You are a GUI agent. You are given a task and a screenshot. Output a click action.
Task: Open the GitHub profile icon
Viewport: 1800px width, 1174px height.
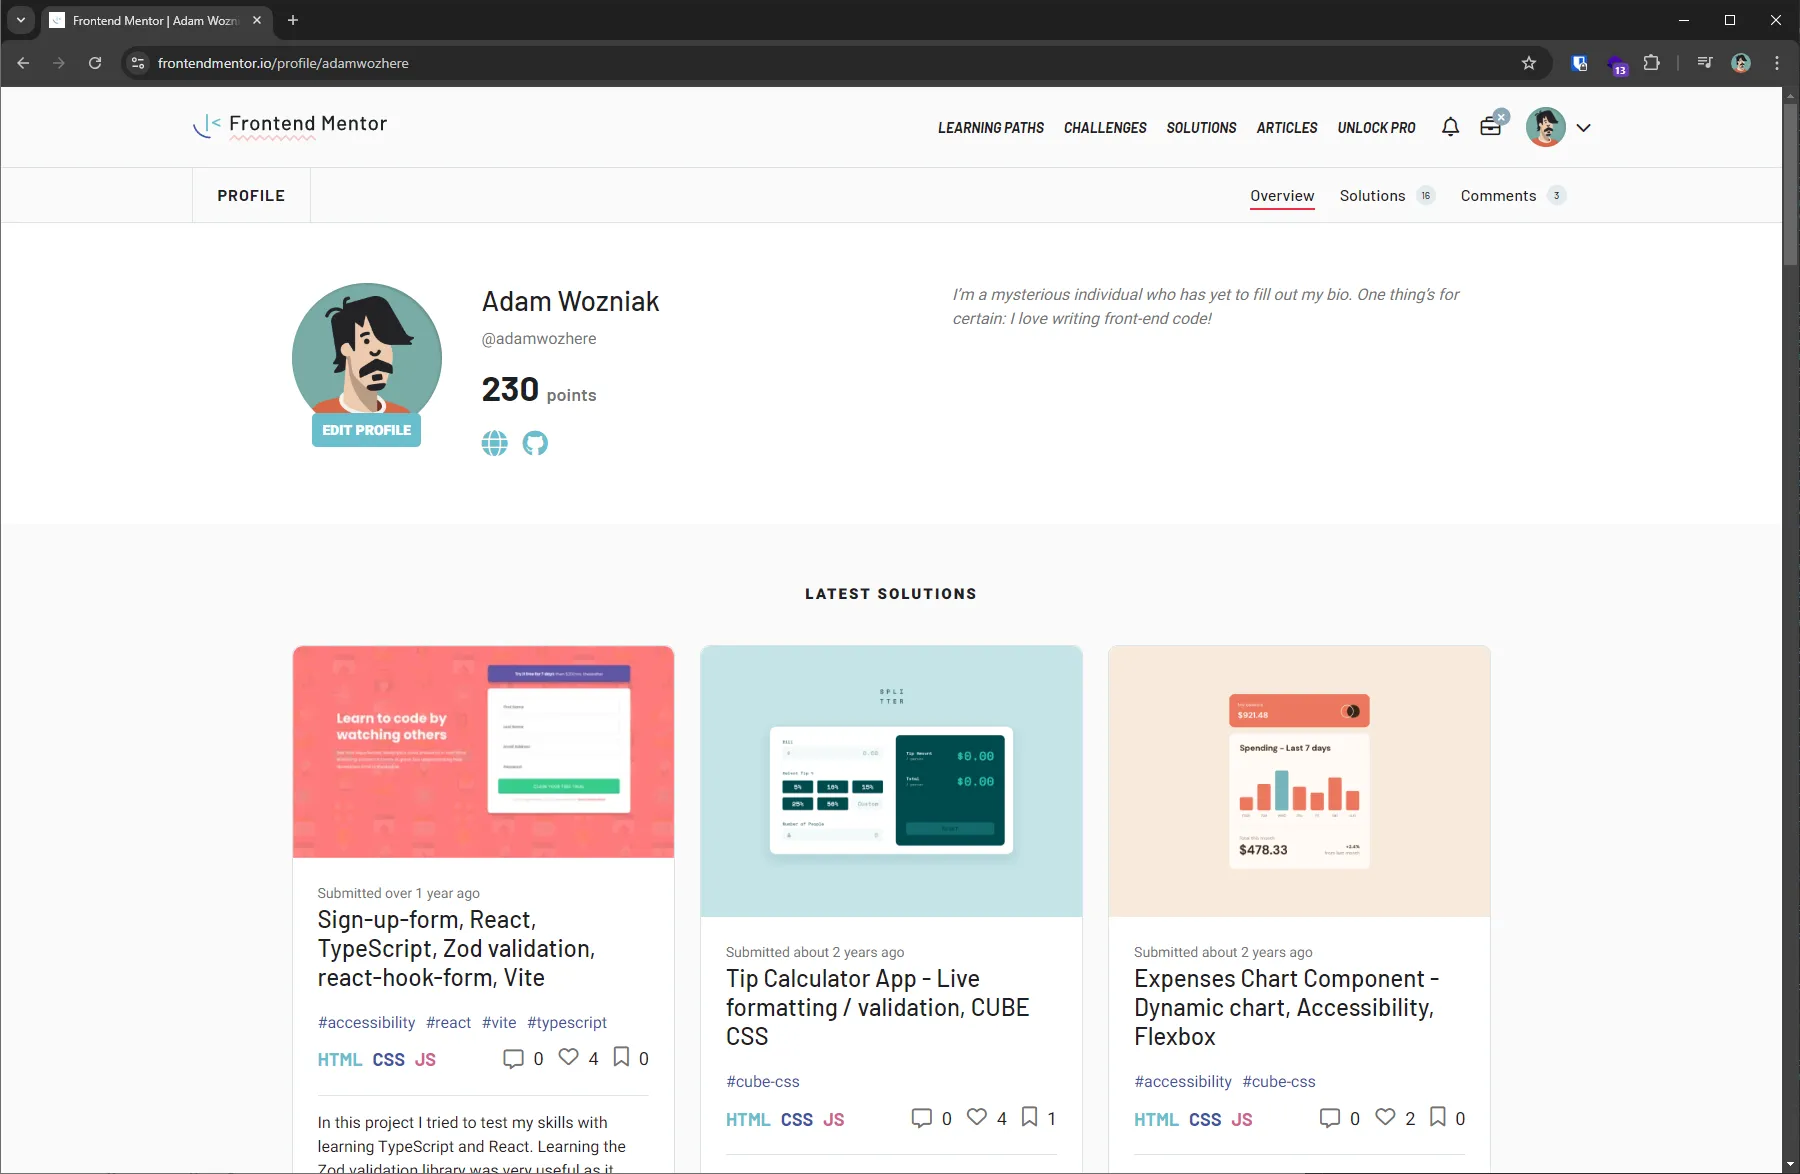coord(535,443)
